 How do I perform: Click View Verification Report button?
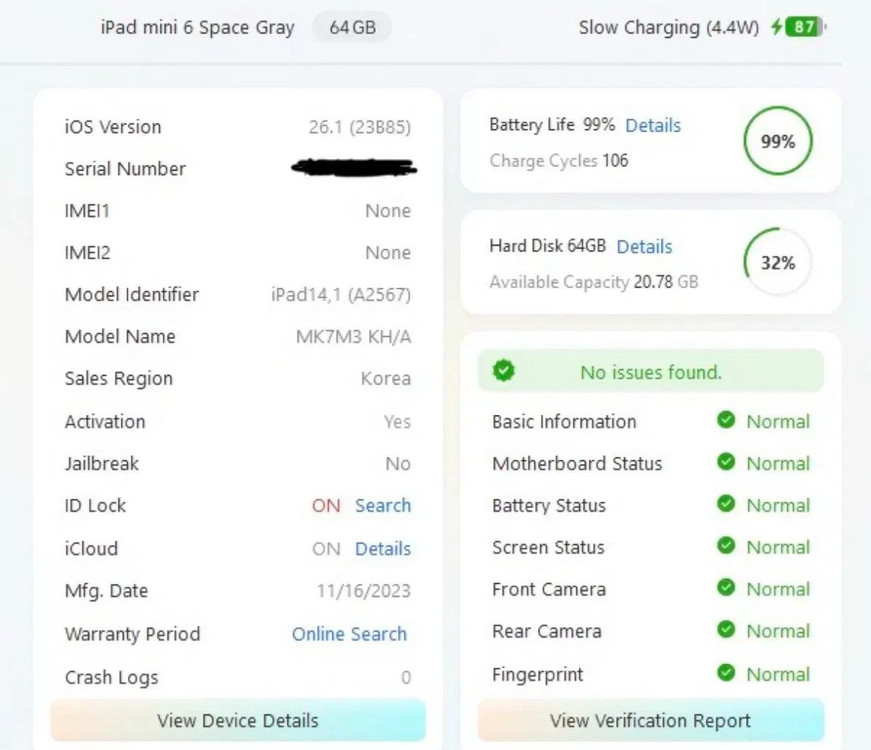[x=650, y=720]
